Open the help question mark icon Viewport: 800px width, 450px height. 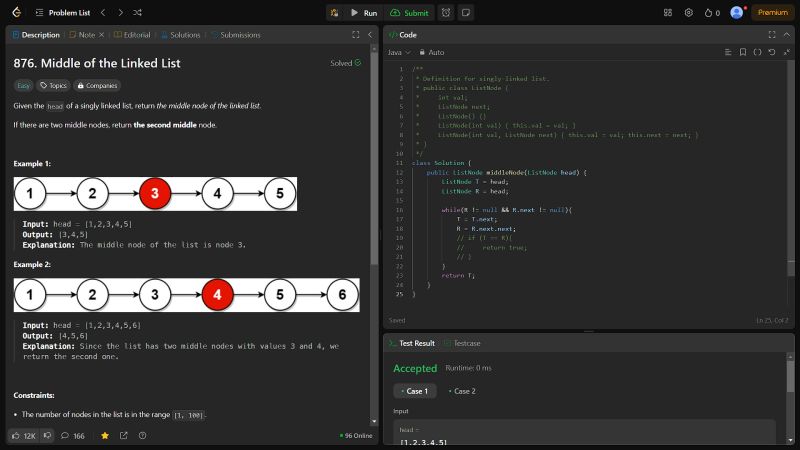(x=142, y=436)
